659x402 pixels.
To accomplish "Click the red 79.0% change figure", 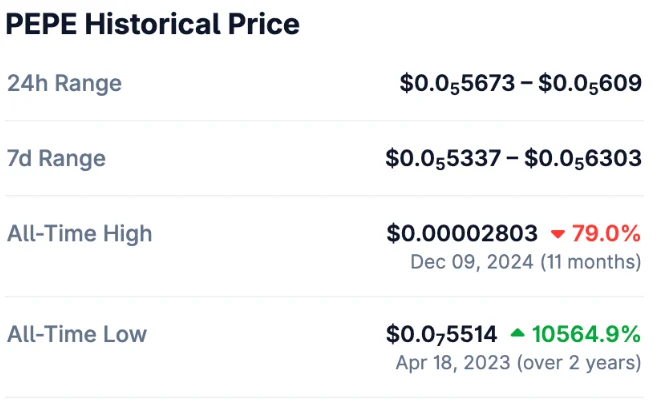I will (607, 234).
